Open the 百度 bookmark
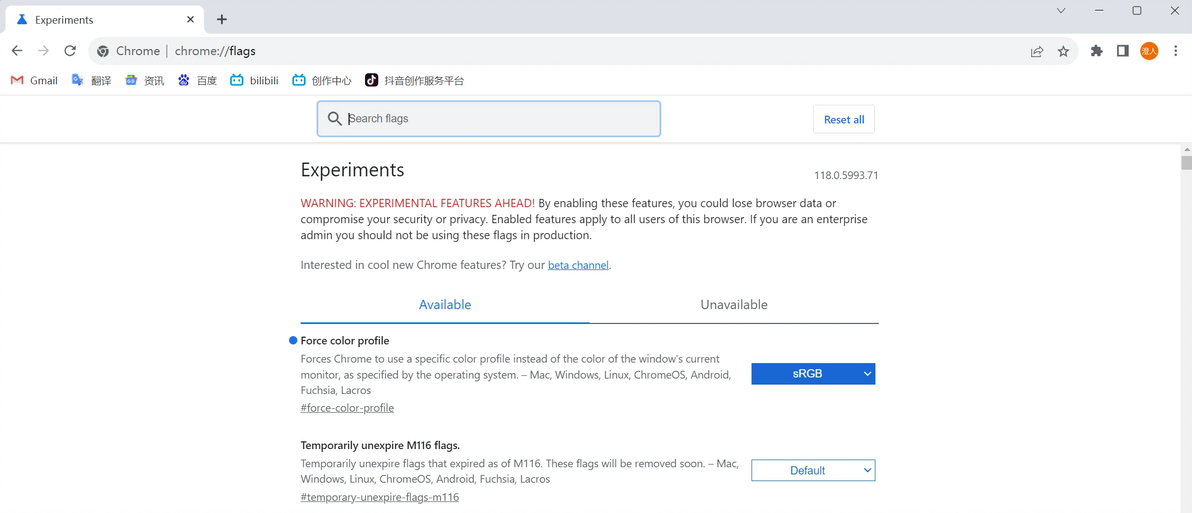1192x513 pixels. [197, 80]
